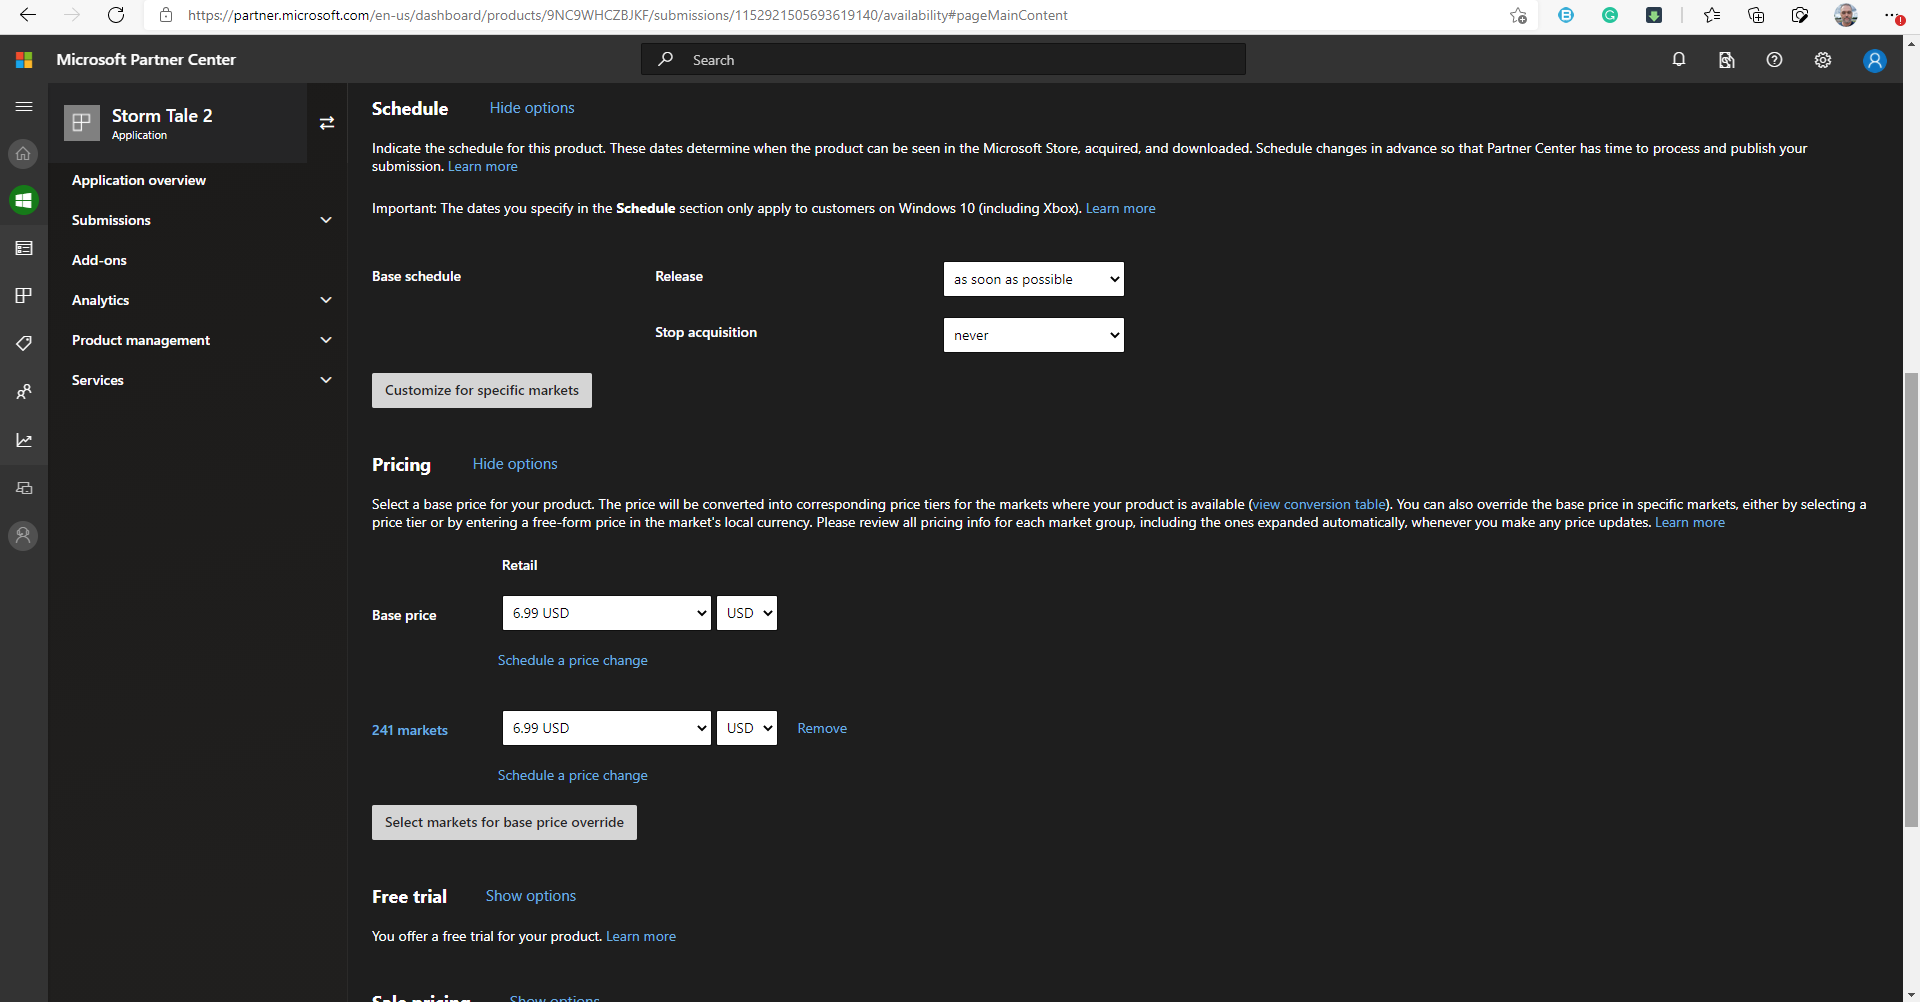Screen dimensions: 1920x1002
Task: Click the product switcher arrows near Storm Tale 2
Action: (x=327, y=122)
